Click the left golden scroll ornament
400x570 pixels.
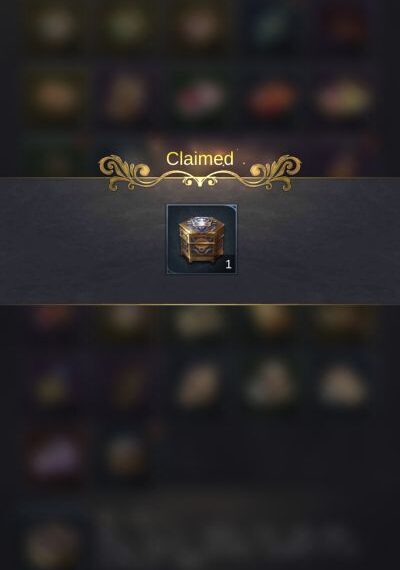[x=127, y=173]
